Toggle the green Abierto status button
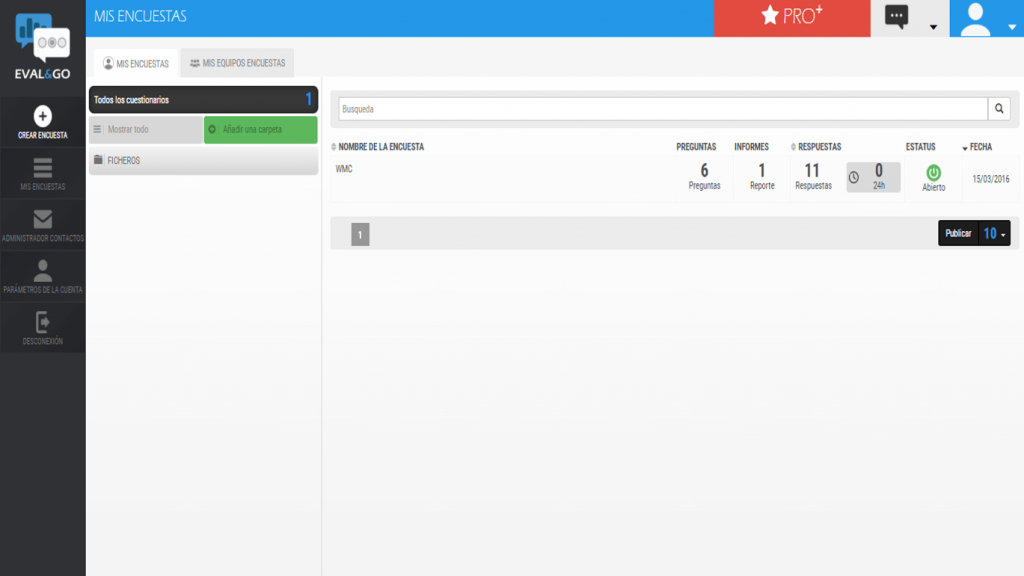The height and width of the screenshot is (576, 1024). [933, 173]
